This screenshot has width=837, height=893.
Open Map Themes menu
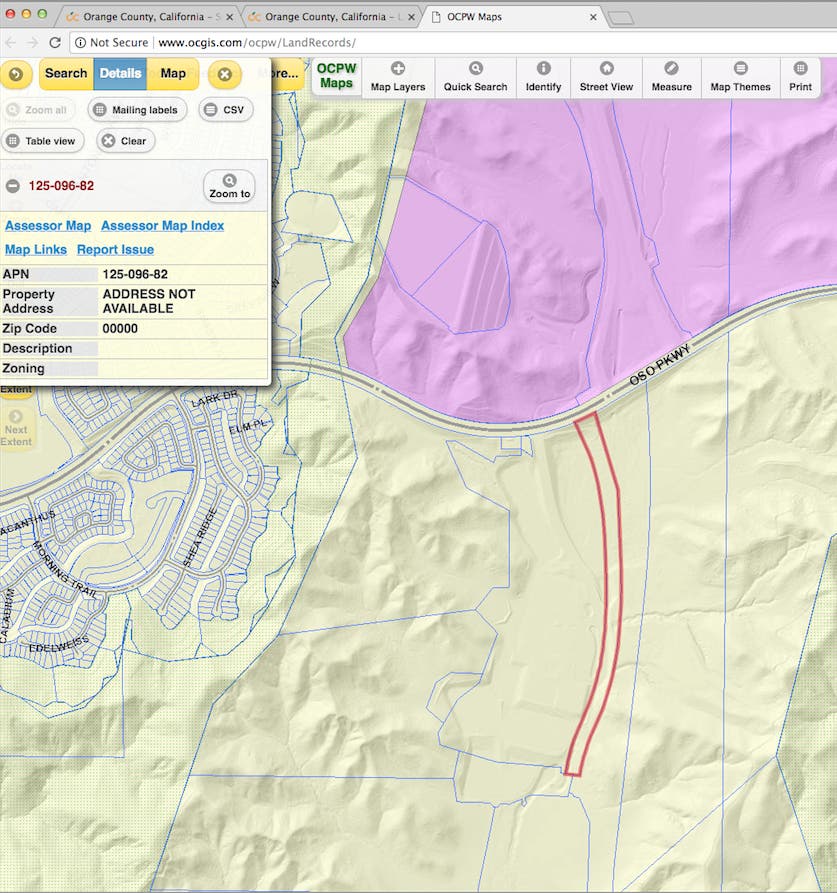pos(740,77)
